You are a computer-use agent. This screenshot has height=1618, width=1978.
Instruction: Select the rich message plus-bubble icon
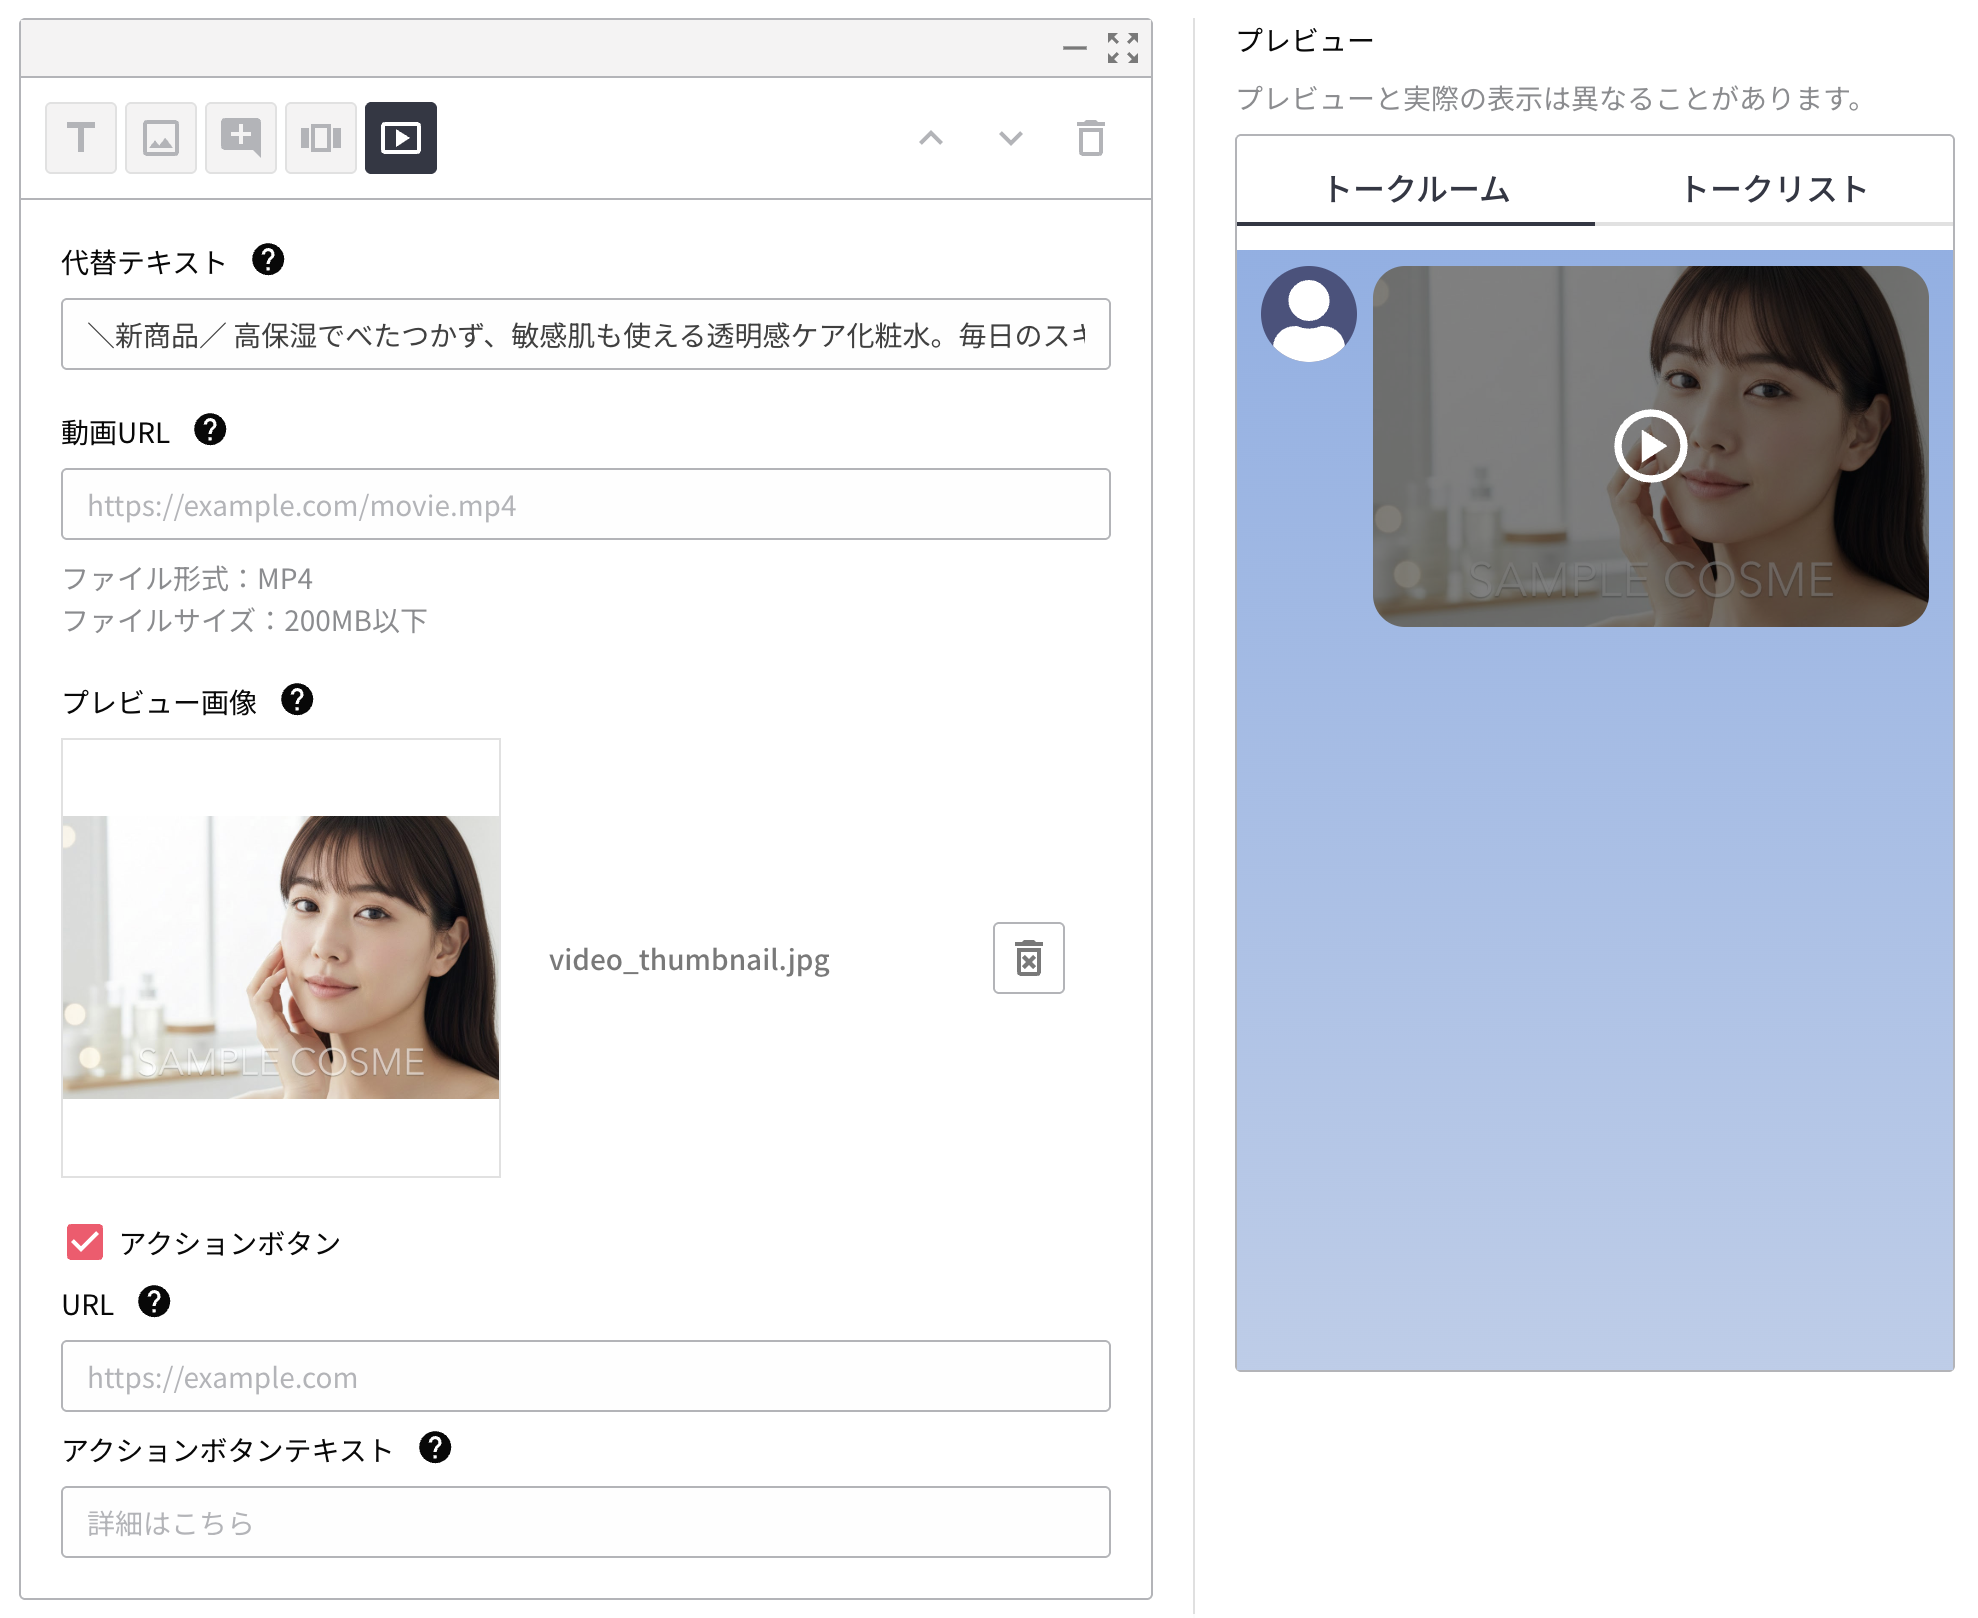[241, 138]
